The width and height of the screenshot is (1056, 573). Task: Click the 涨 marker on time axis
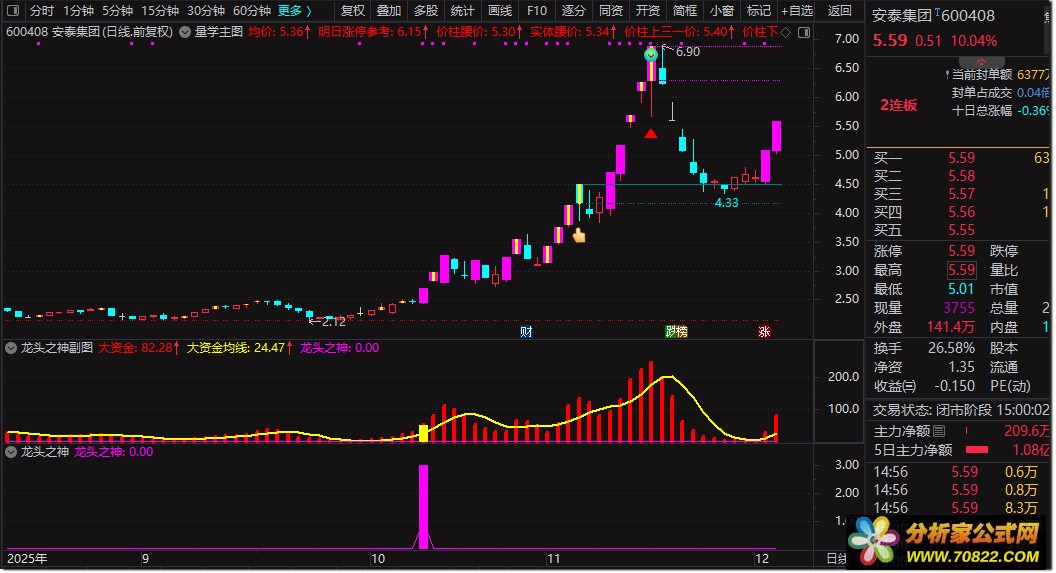[764, 331]
